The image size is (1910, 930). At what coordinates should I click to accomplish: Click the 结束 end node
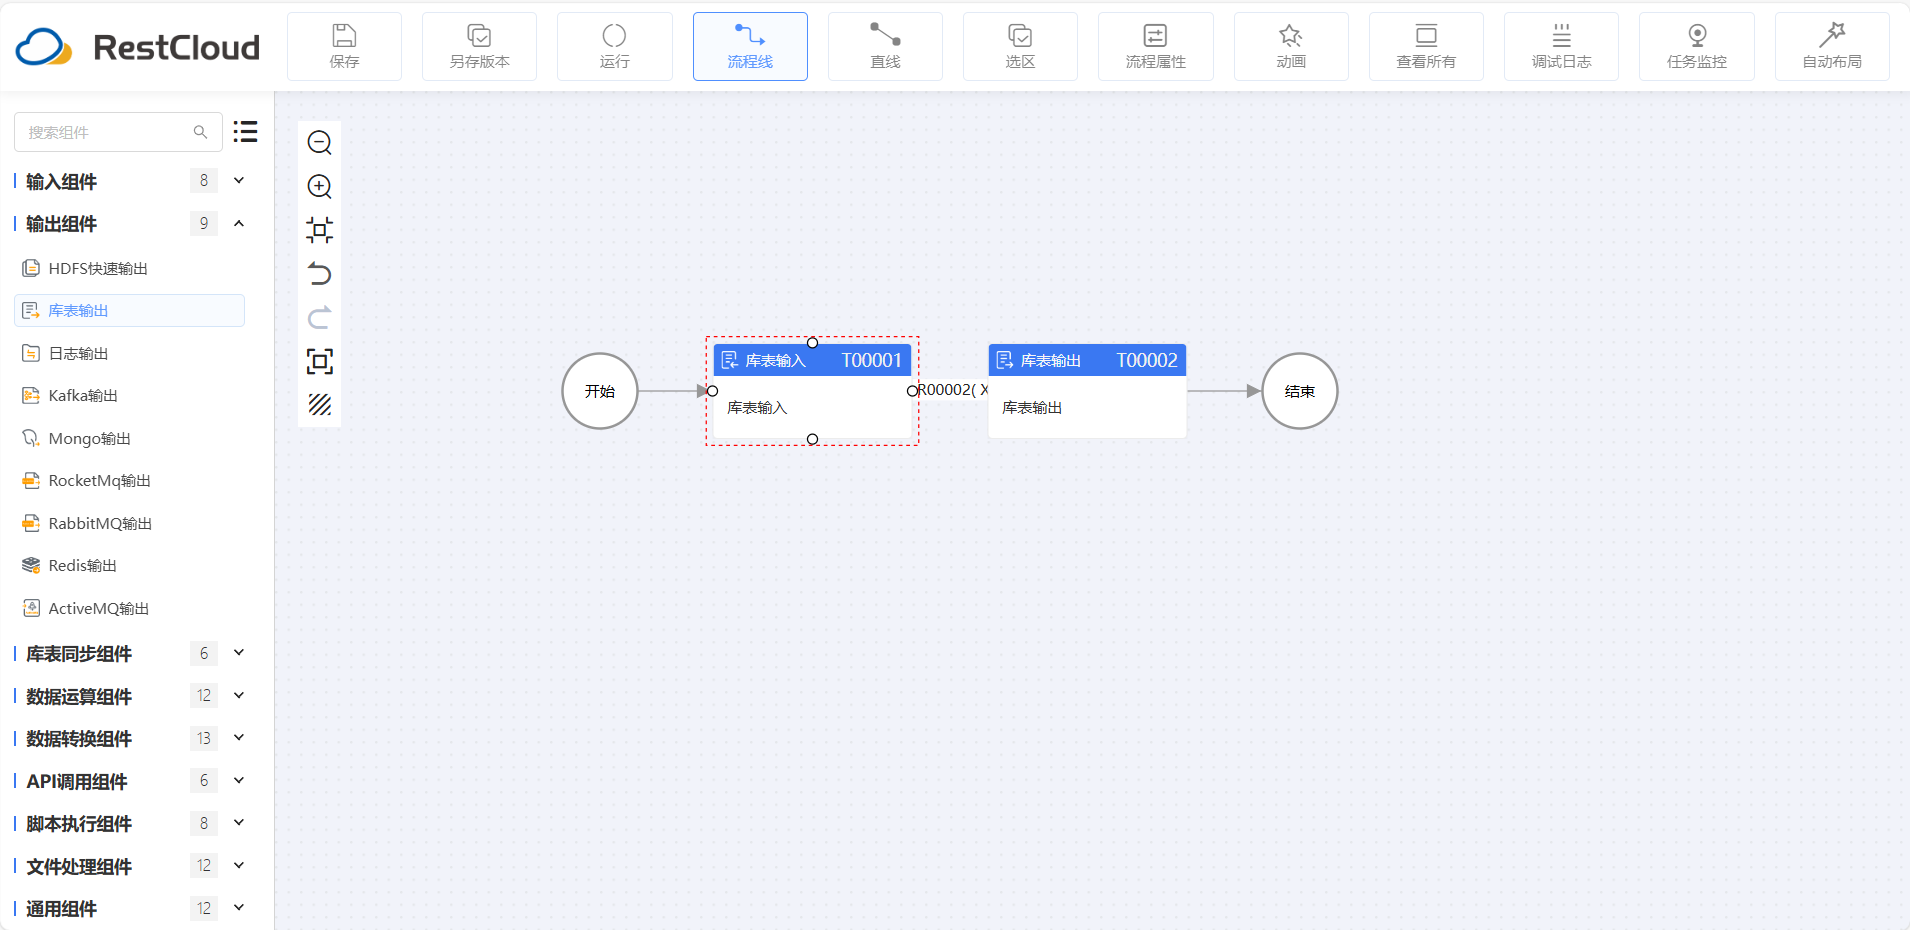click(1300, 391)
